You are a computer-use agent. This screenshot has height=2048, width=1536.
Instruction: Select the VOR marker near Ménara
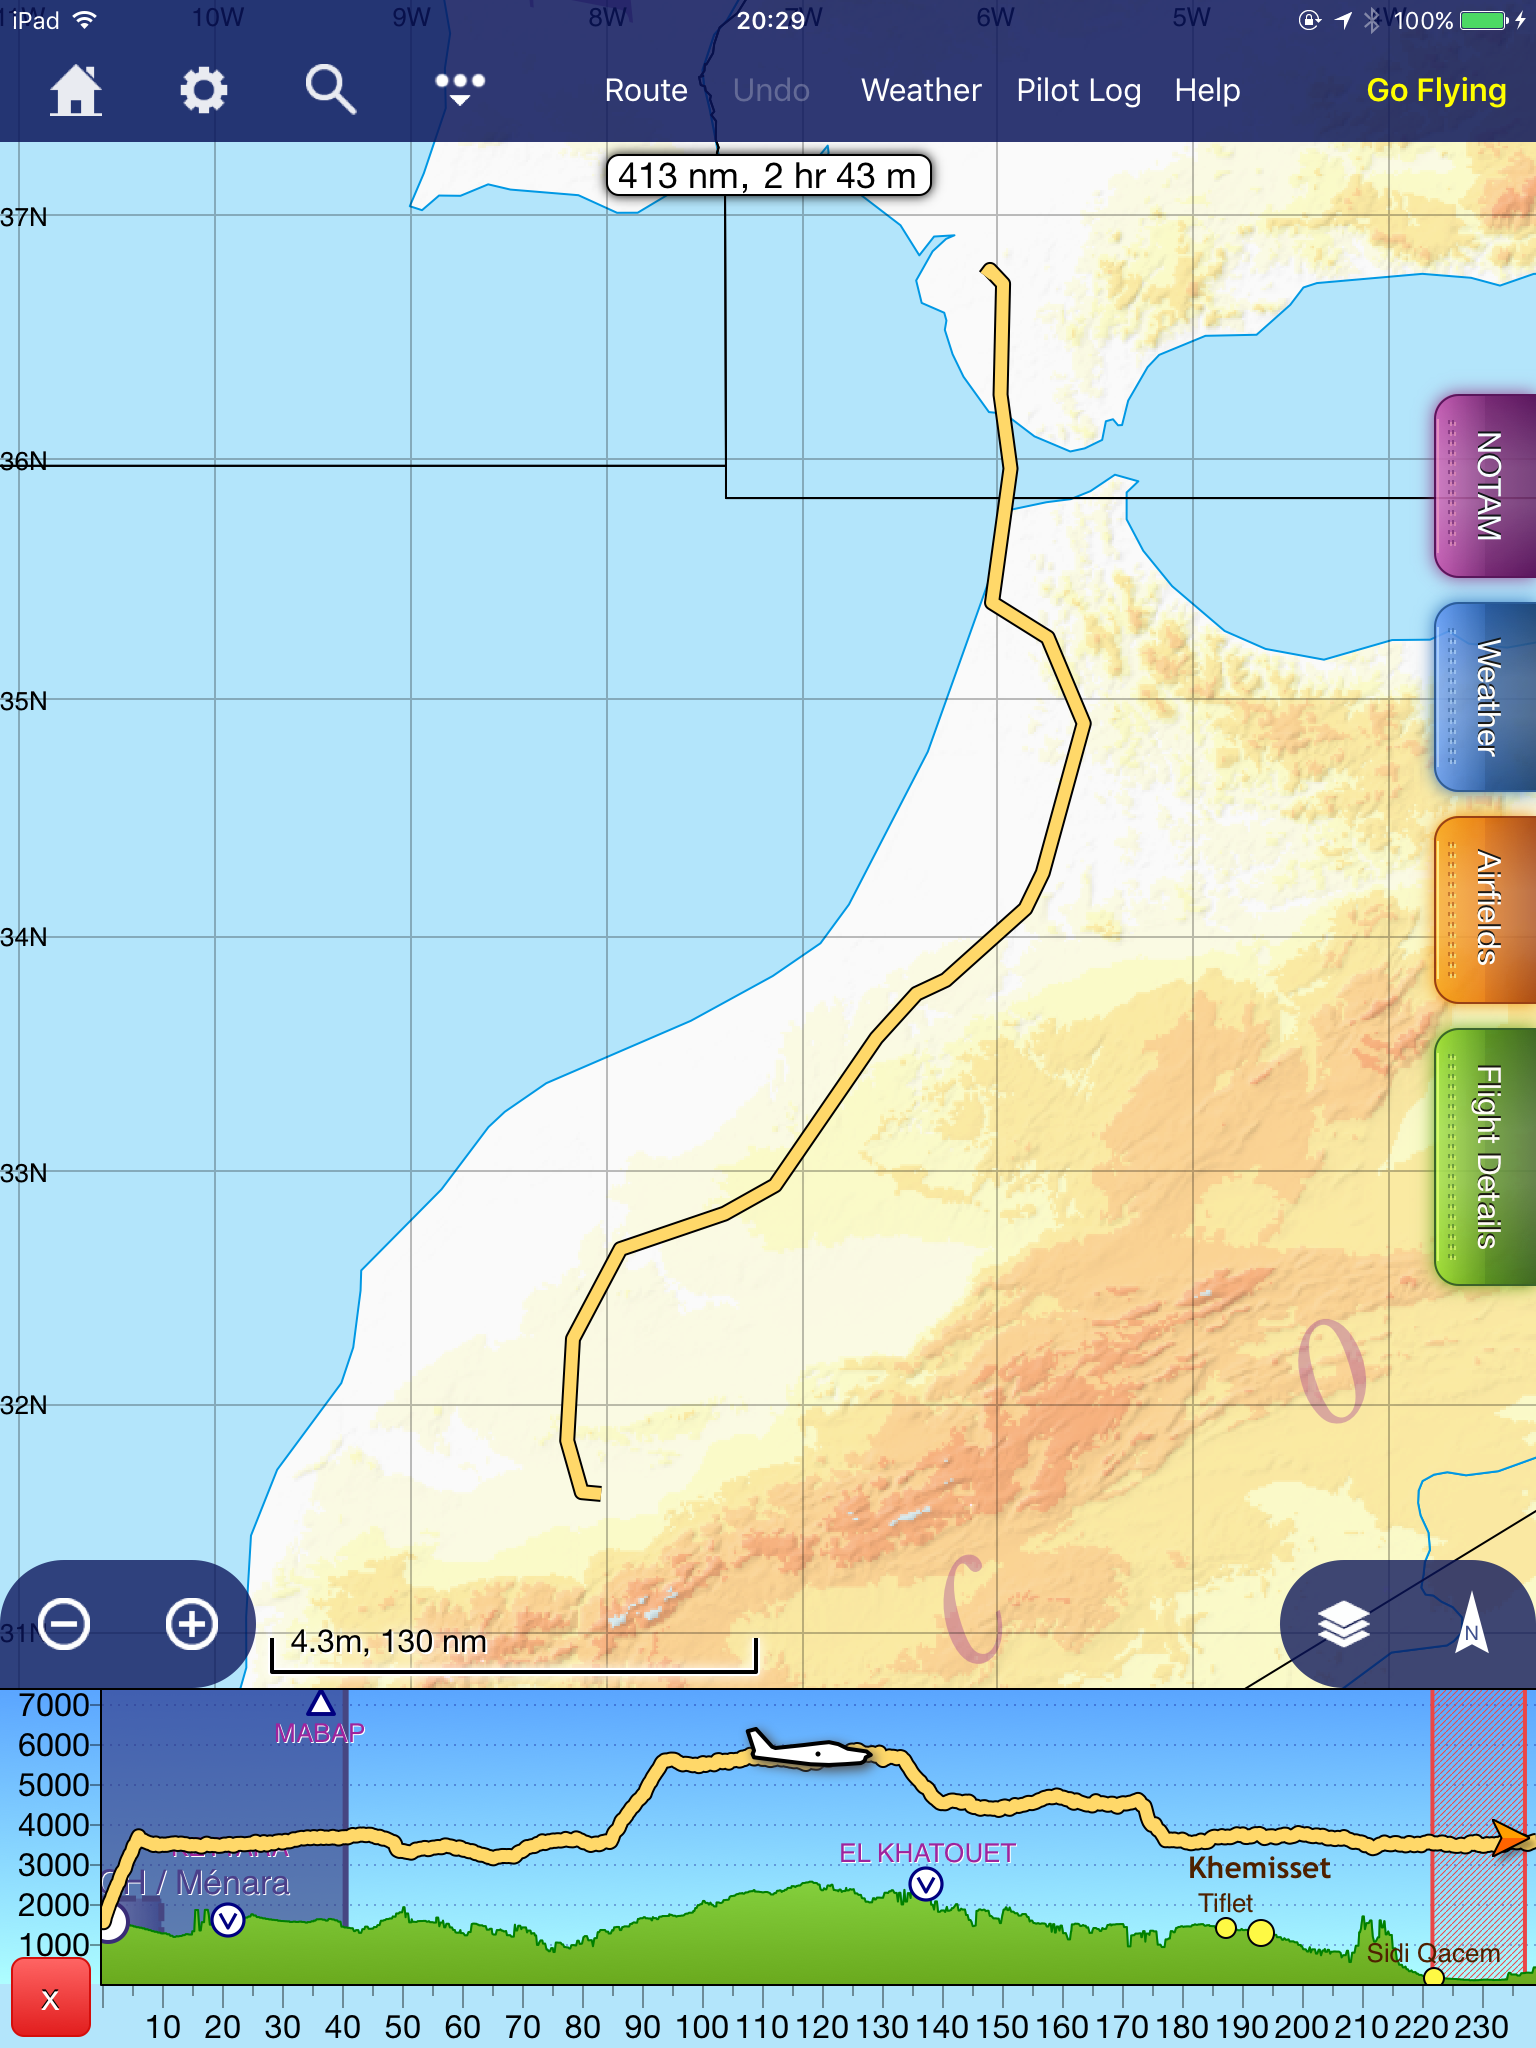coord(228,1920)
